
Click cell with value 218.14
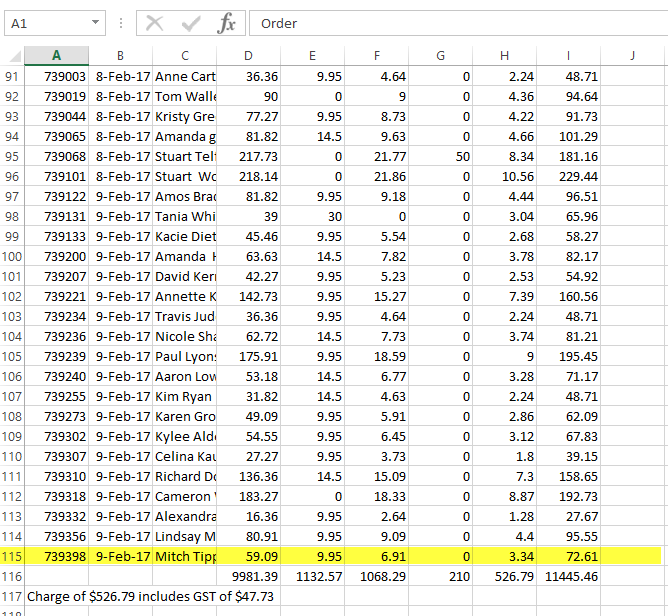248,177
